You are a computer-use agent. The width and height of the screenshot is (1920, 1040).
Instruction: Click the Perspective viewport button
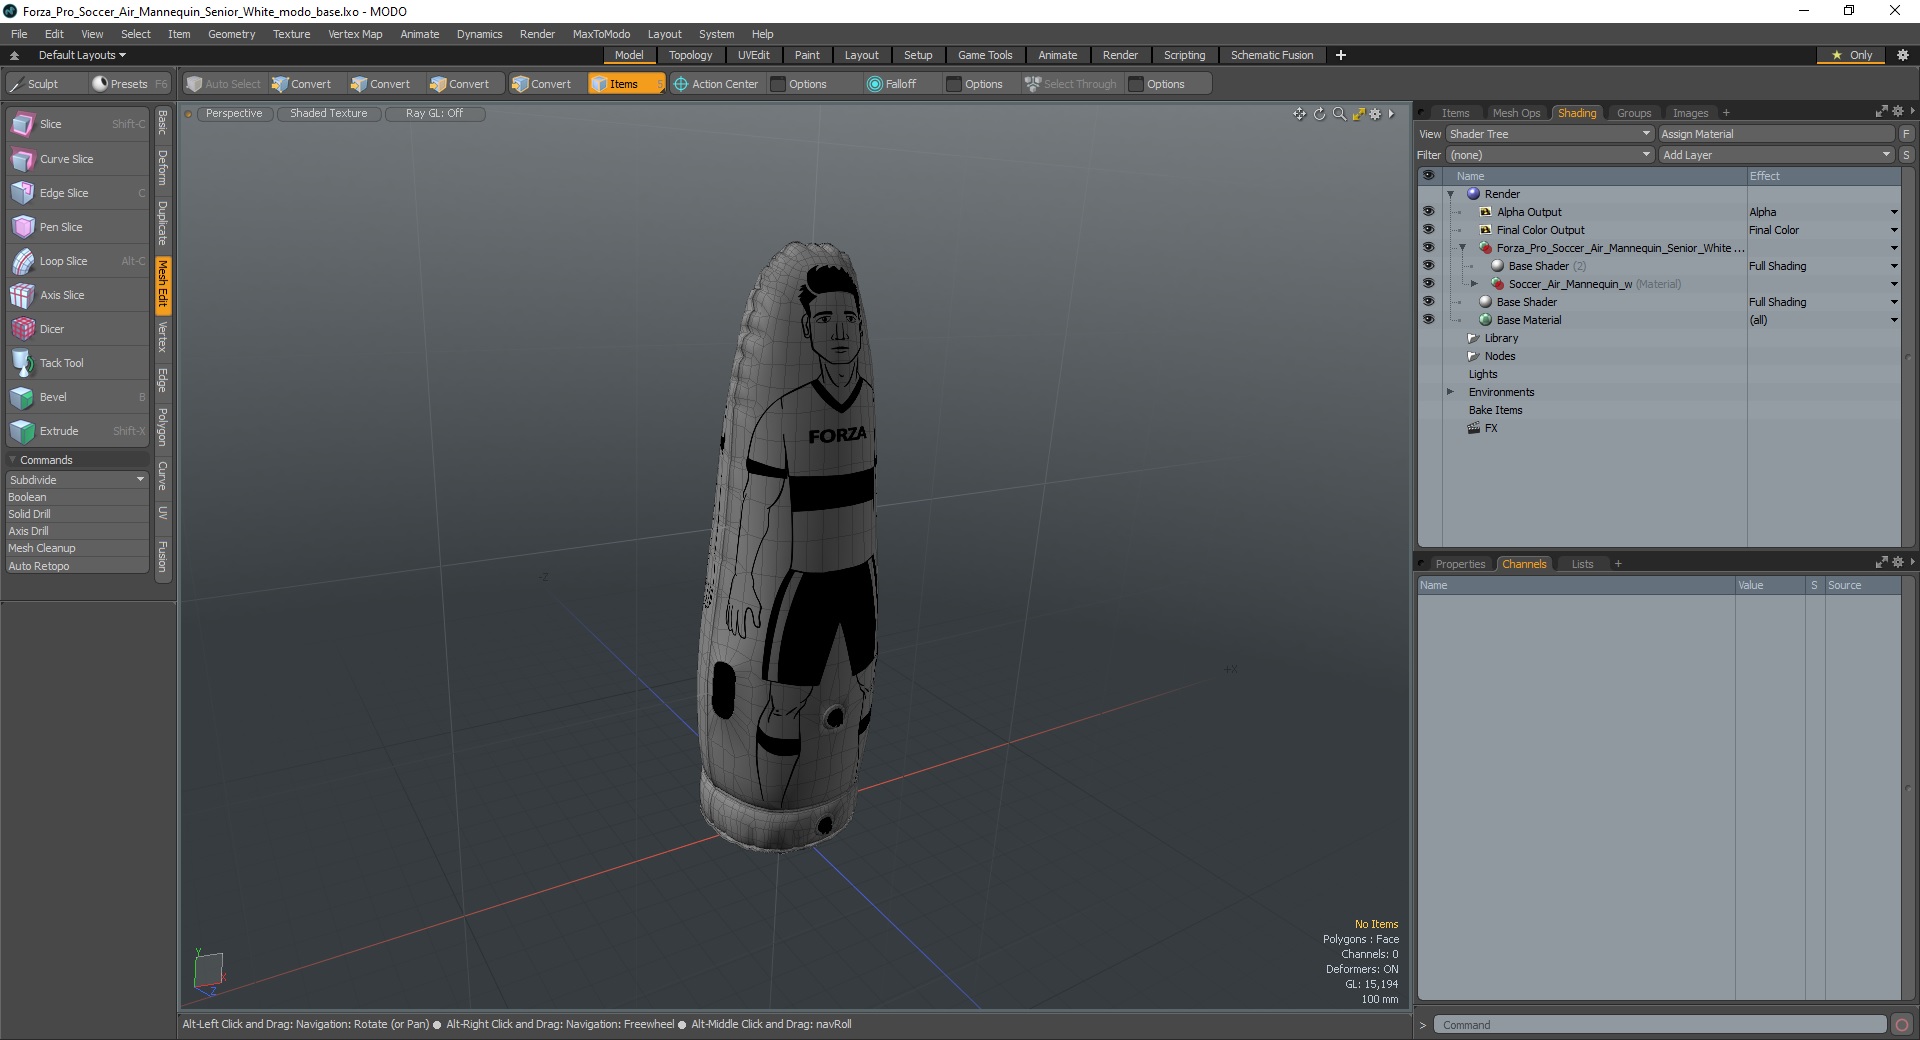coord(234,114)
